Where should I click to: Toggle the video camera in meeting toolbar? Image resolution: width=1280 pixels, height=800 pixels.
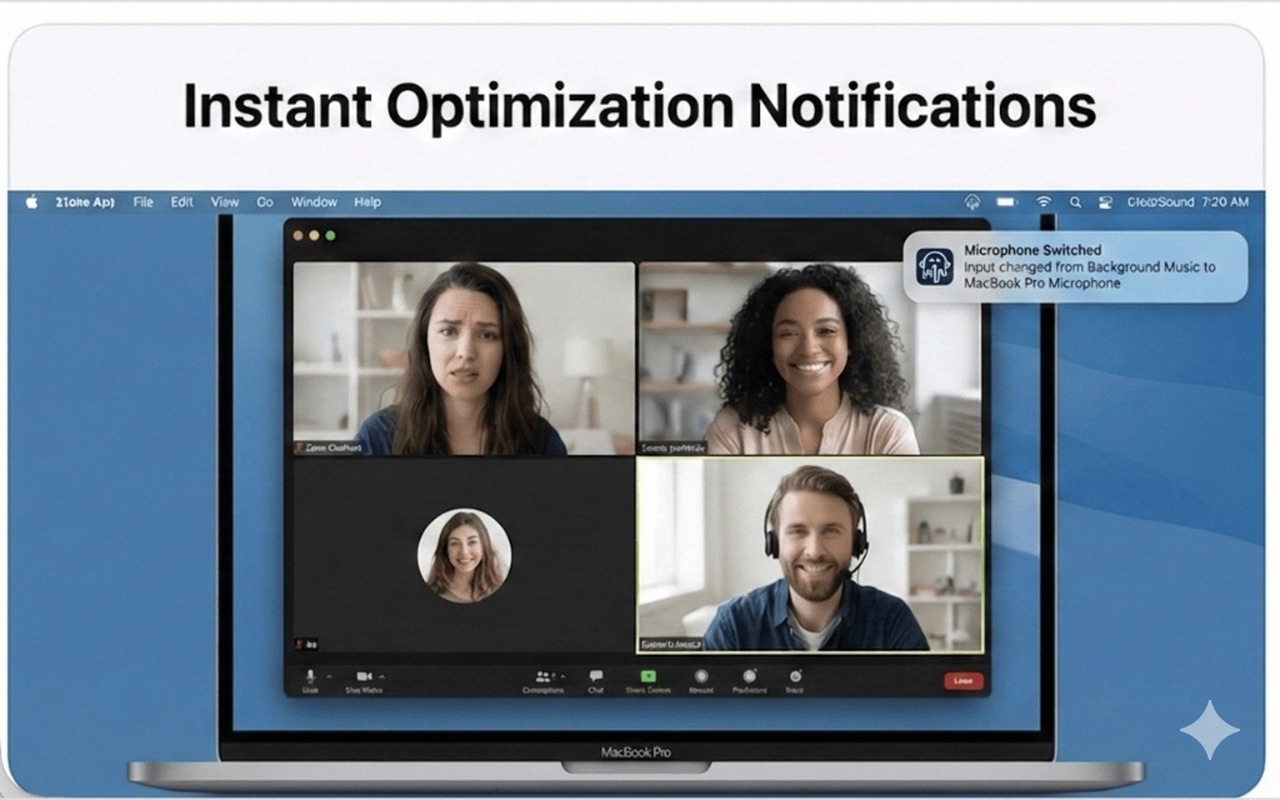(364, 677)
